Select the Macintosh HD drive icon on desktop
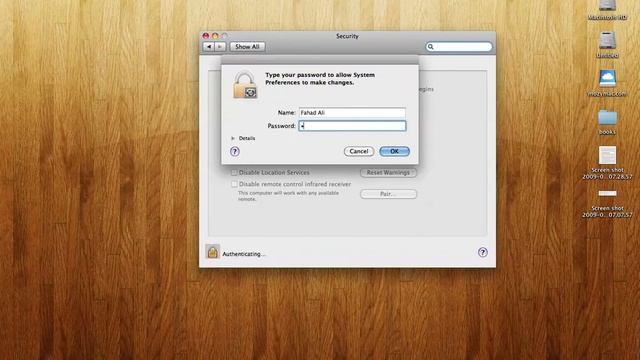 tap(607, 6)
